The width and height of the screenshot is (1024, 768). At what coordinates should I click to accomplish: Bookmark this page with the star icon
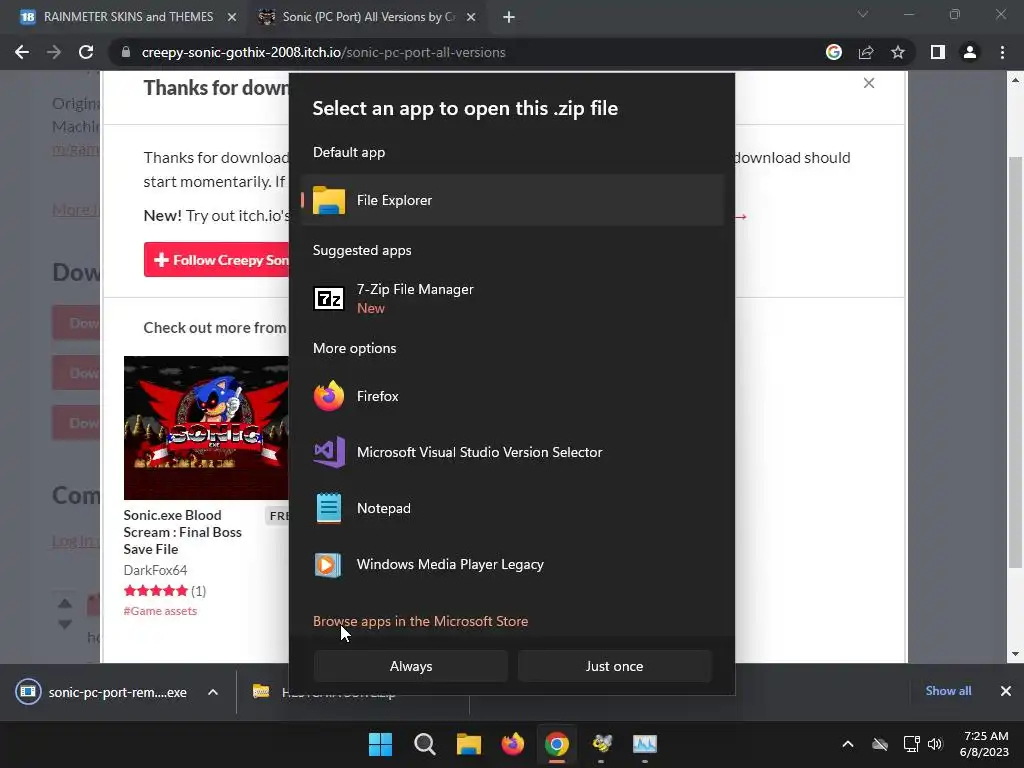pos(898,52)
